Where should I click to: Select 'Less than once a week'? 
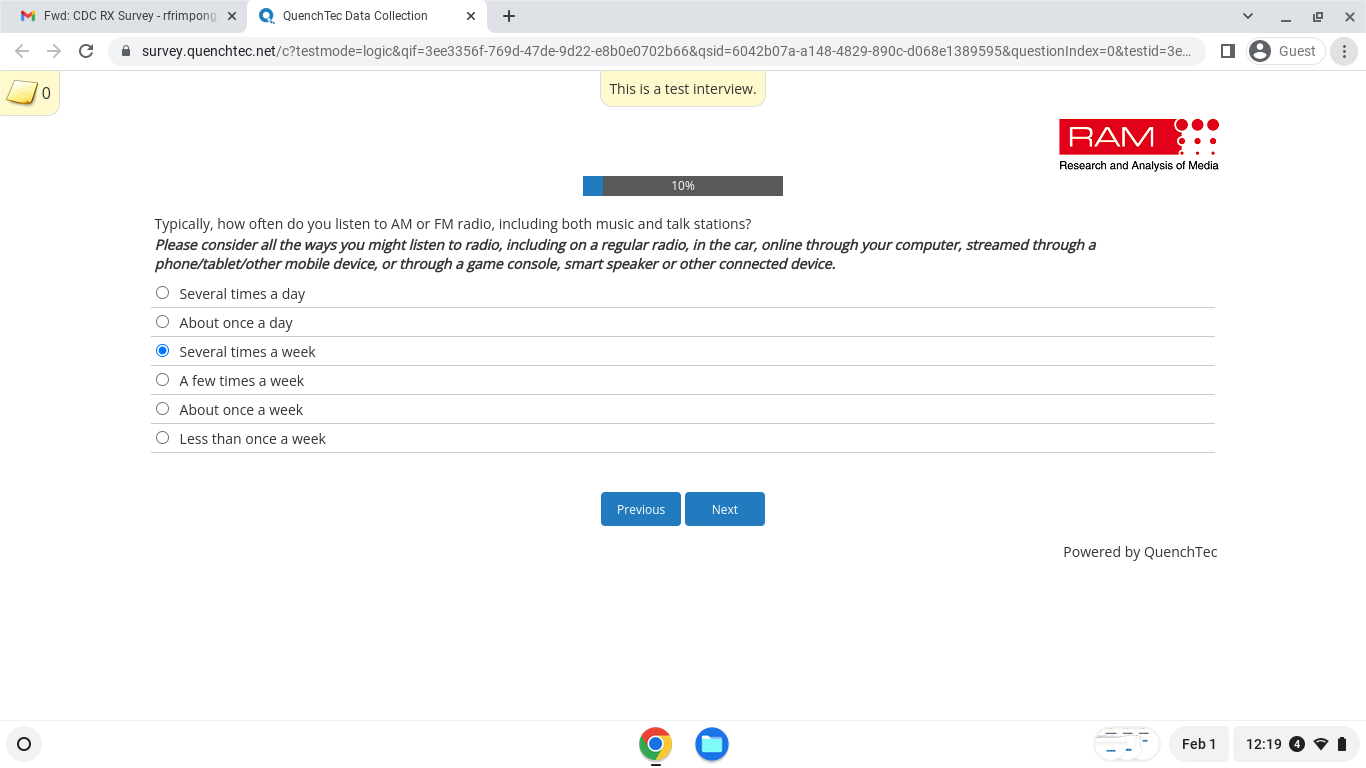(x=163, y=438)
